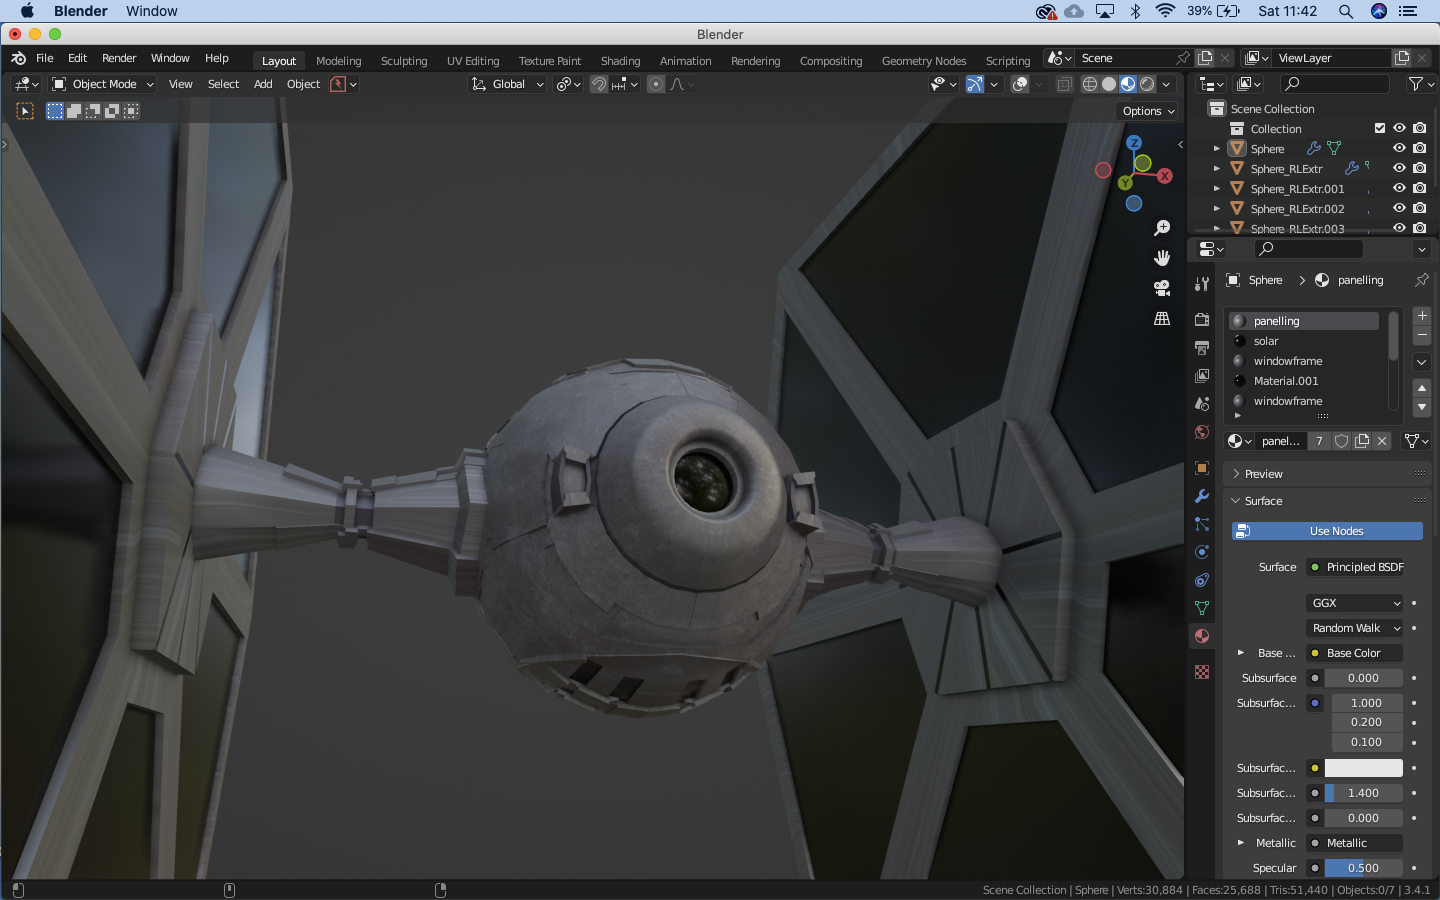
Task: Unlink material with X button
Action: point(1382,441)
